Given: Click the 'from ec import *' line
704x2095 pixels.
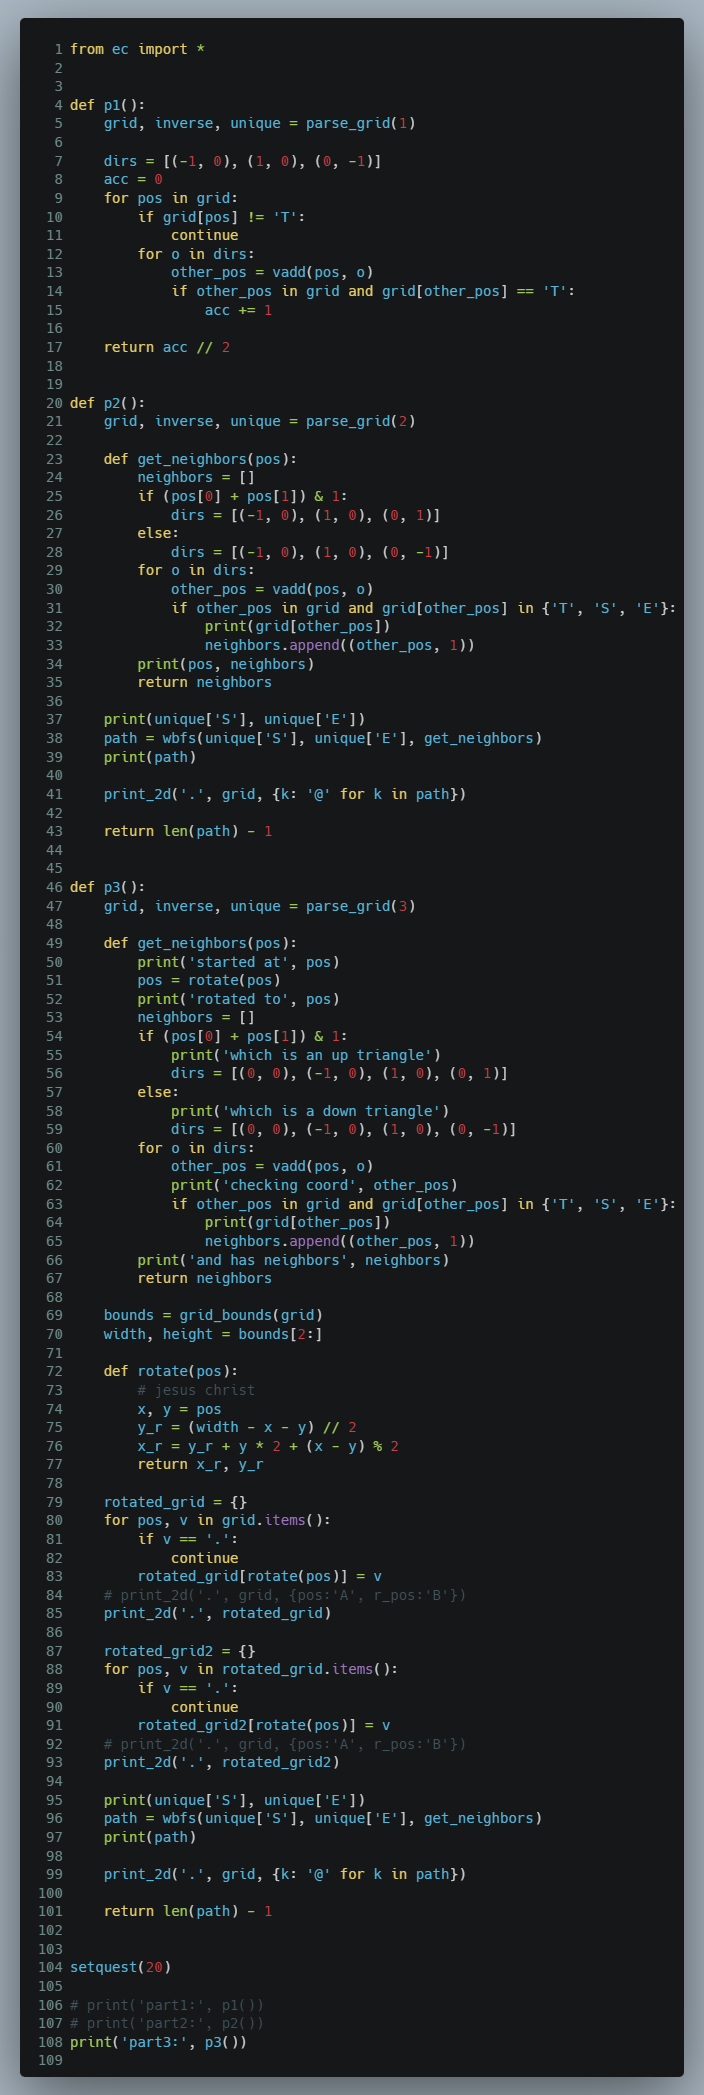Looking at the screenshot, I should [138, 49].
